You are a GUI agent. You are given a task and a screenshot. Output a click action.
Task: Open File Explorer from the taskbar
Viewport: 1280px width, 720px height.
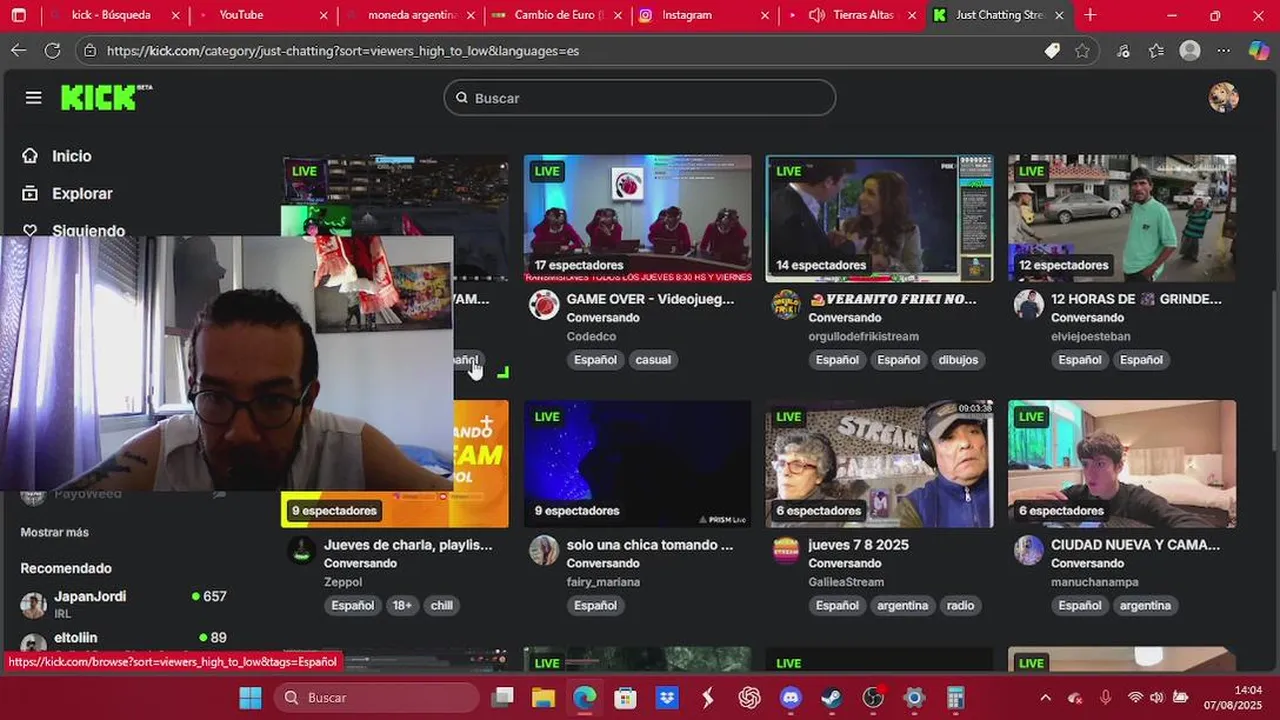click(x=543, y=697)
